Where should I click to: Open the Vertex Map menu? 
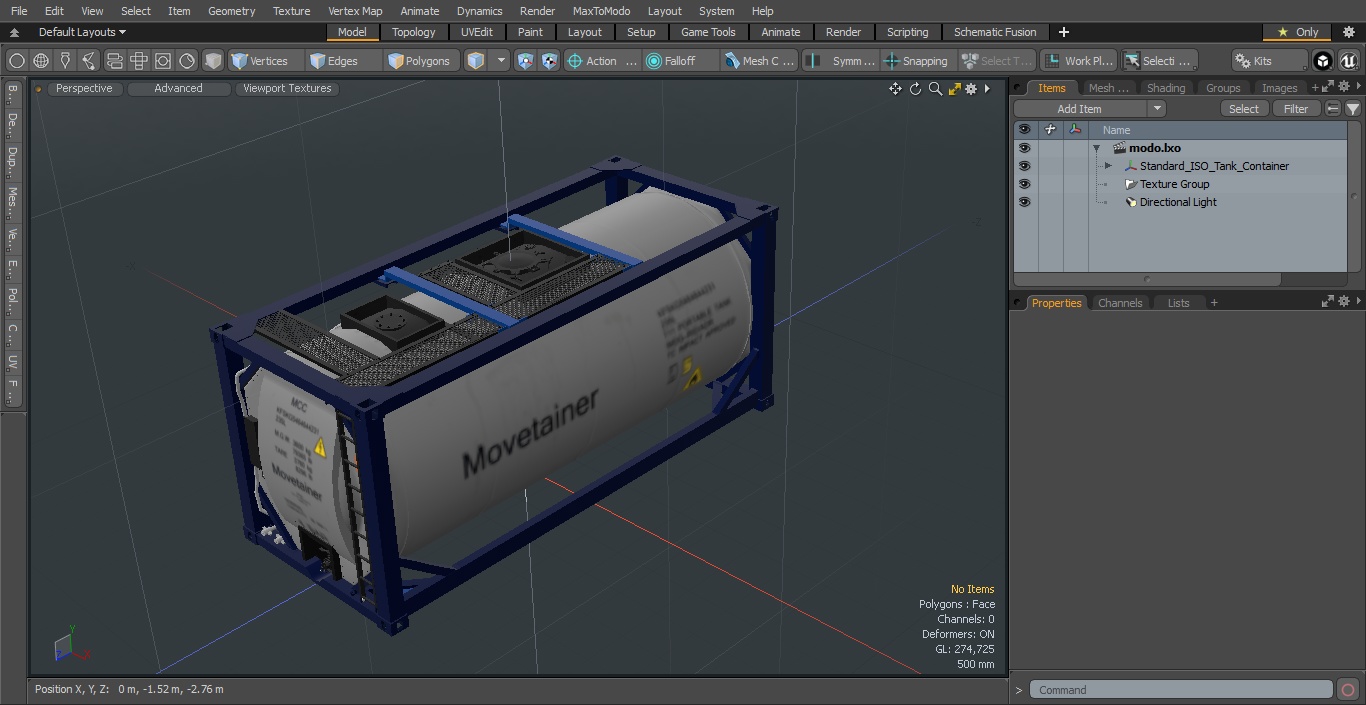(x=355, y=11)
